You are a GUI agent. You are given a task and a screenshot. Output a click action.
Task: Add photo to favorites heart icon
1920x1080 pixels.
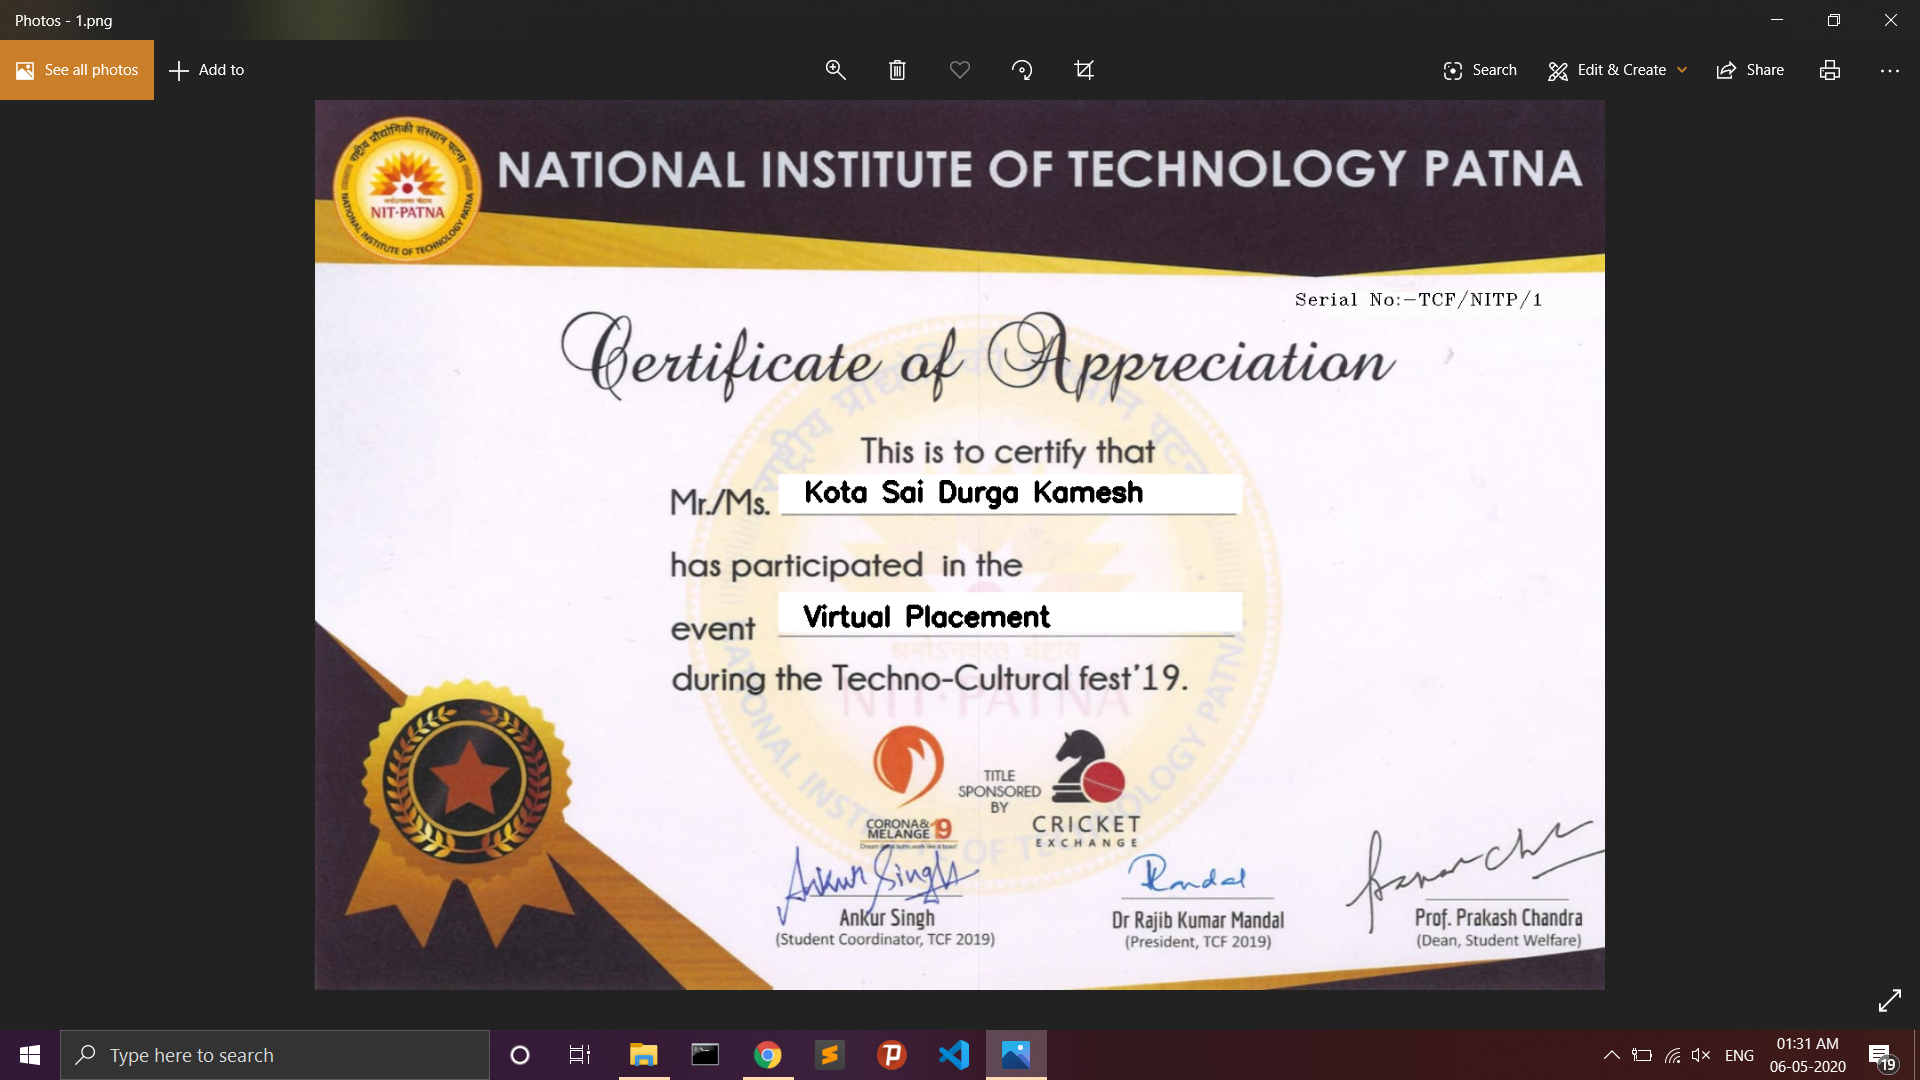click(959, 70)
